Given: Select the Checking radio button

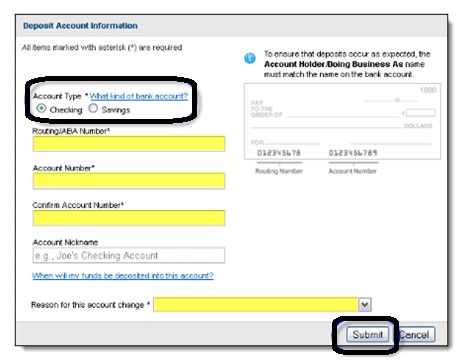Looking at the screenshot, I should (41, 109).
